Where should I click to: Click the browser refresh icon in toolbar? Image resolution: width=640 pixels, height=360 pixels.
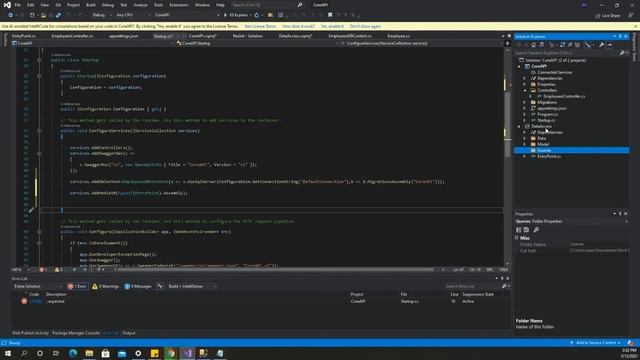point(256,15)
